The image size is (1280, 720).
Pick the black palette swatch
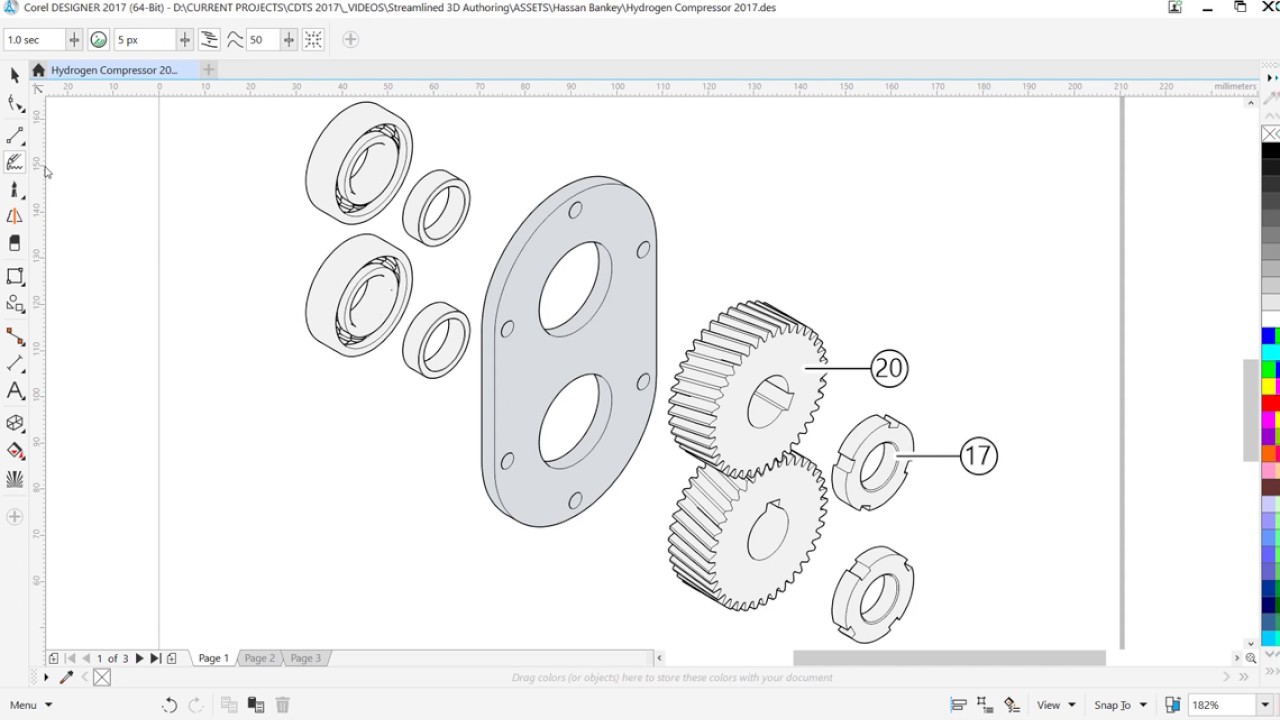pos(1270,151)
